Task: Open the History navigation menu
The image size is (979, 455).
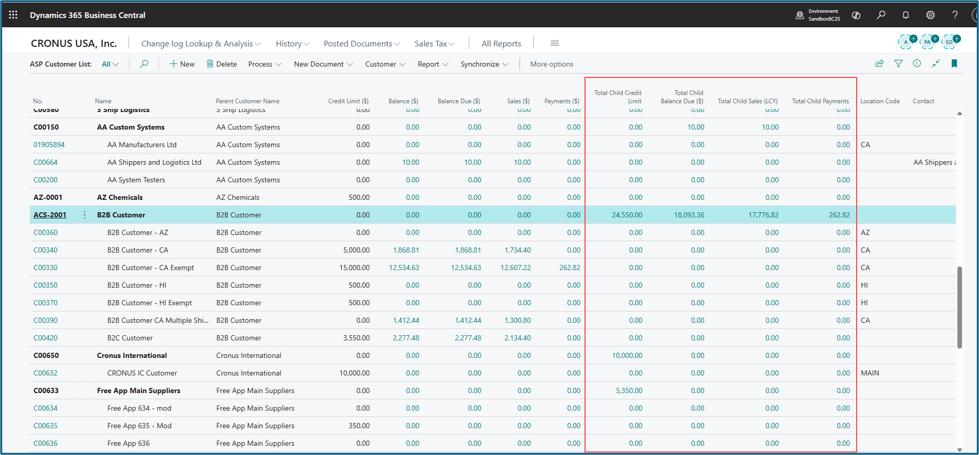Action: tap(293, 44)
